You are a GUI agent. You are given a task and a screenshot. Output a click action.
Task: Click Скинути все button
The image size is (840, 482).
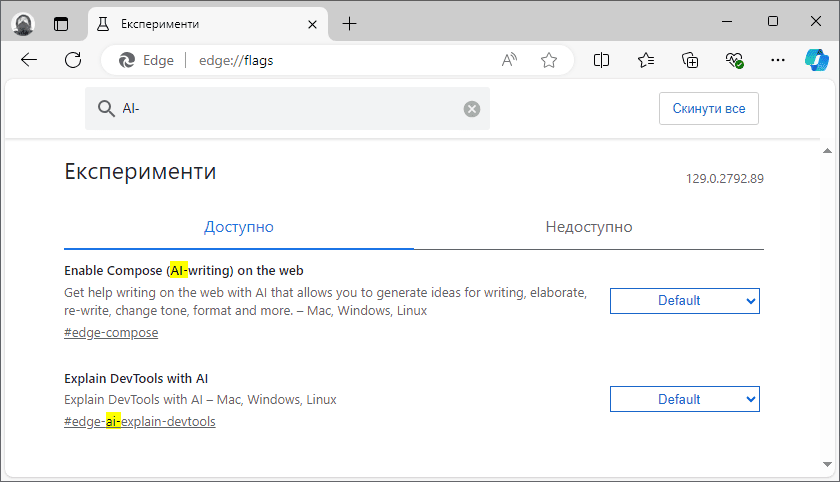[x=708, y=109]
